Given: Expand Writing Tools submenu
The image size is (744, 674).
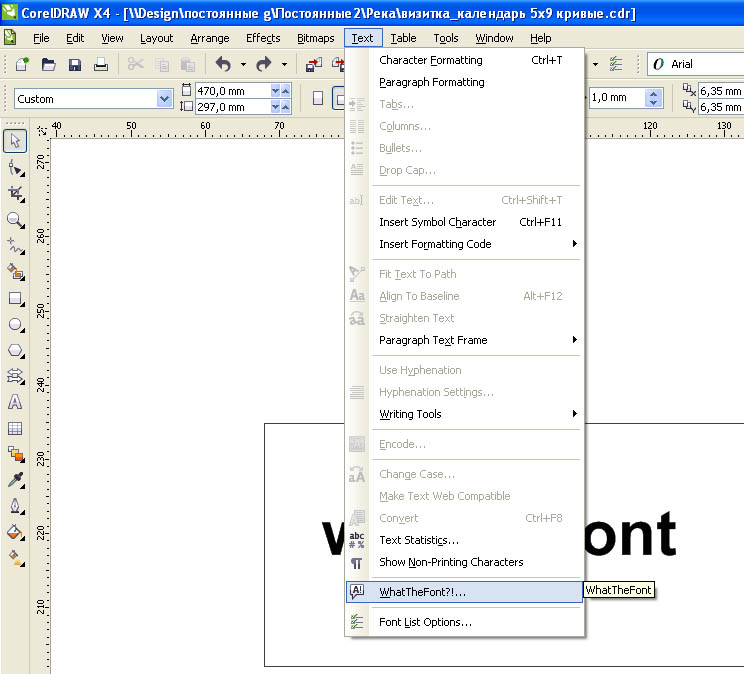Looking at the screenshot, I should [x=477, y=414].
